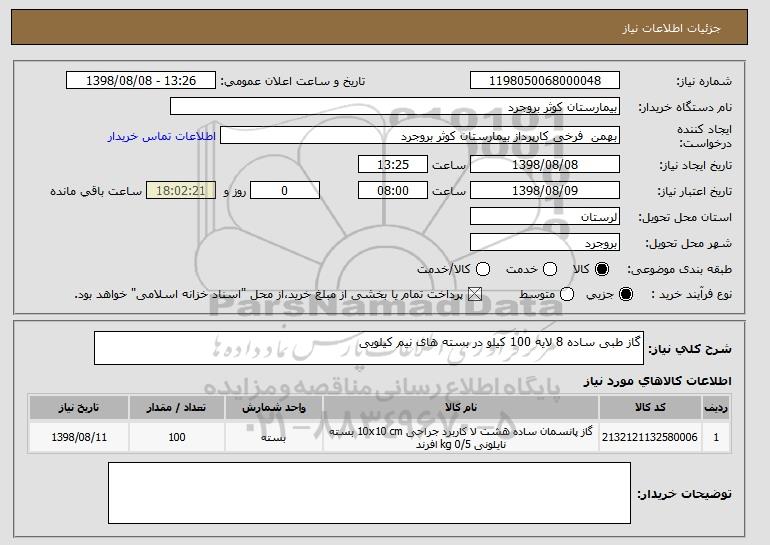The image size is (770, 545).
Task: Click the delivery city field بروجرد
Action: coord(545,243)
